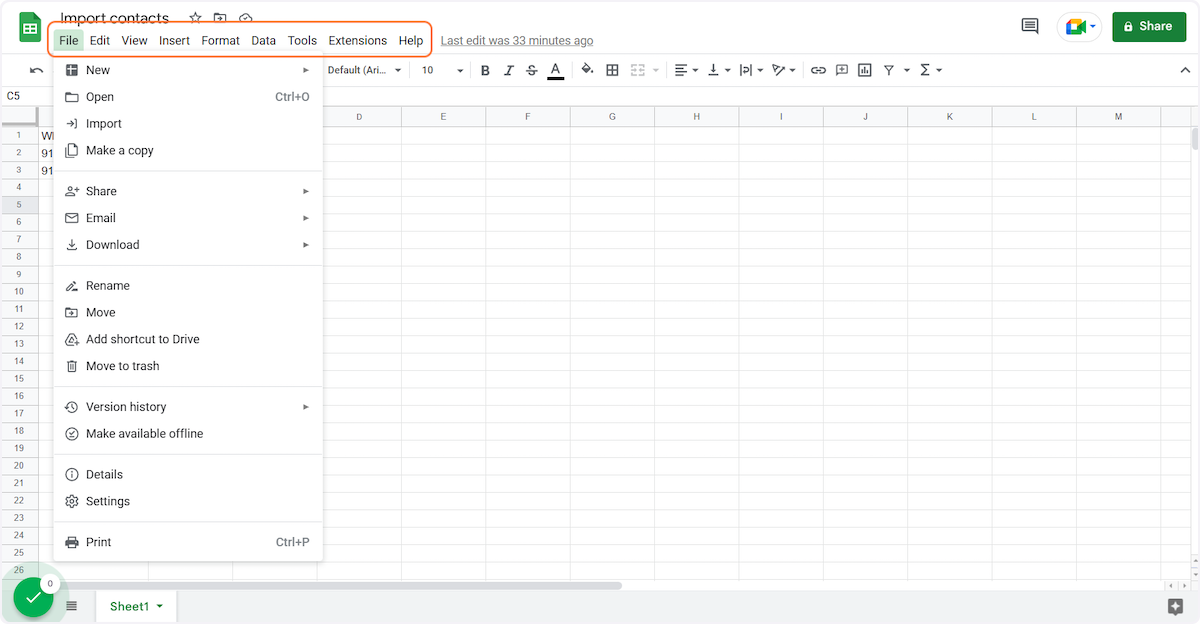Select the Move menu entry
Viewport: 1200px width, 624px height.
coord(188,313)
